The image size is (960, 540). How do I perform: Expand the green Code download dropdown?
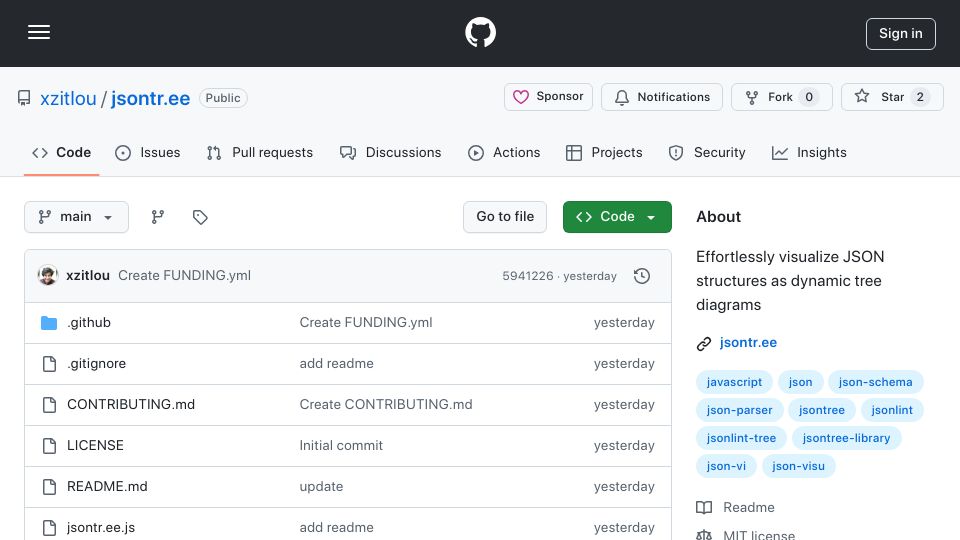(617, 217)
